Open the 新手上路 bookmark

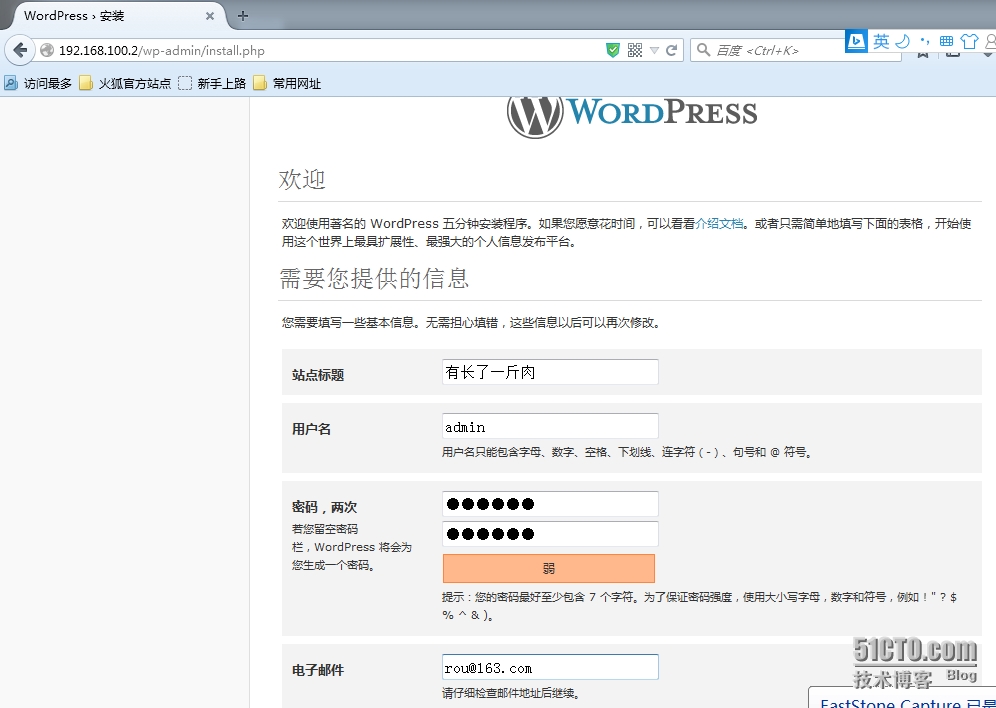212,83
